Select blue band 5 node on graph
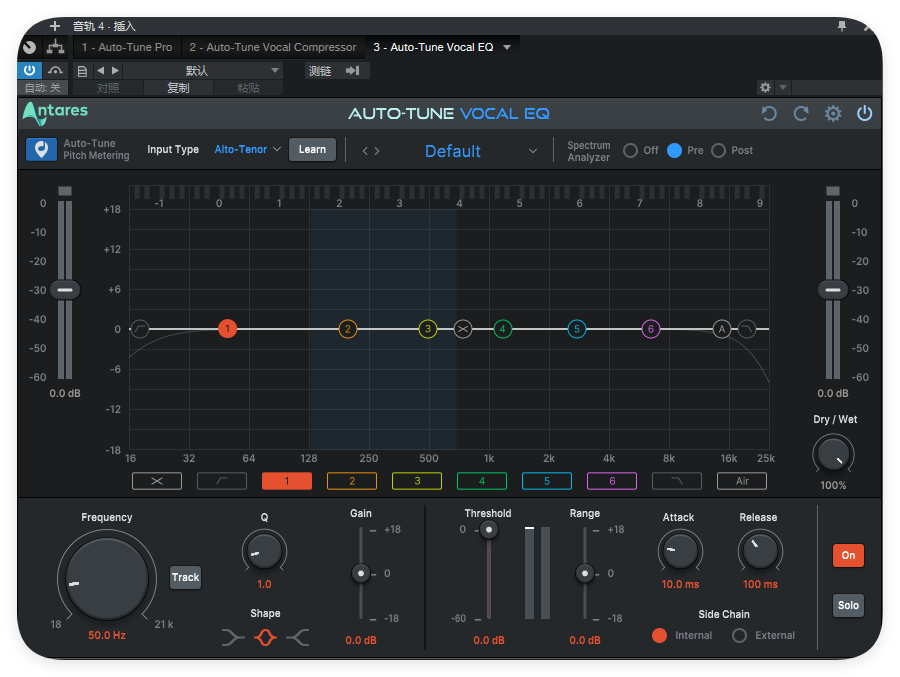The width and height of the screenshot is (900, 677). [577, 329]
